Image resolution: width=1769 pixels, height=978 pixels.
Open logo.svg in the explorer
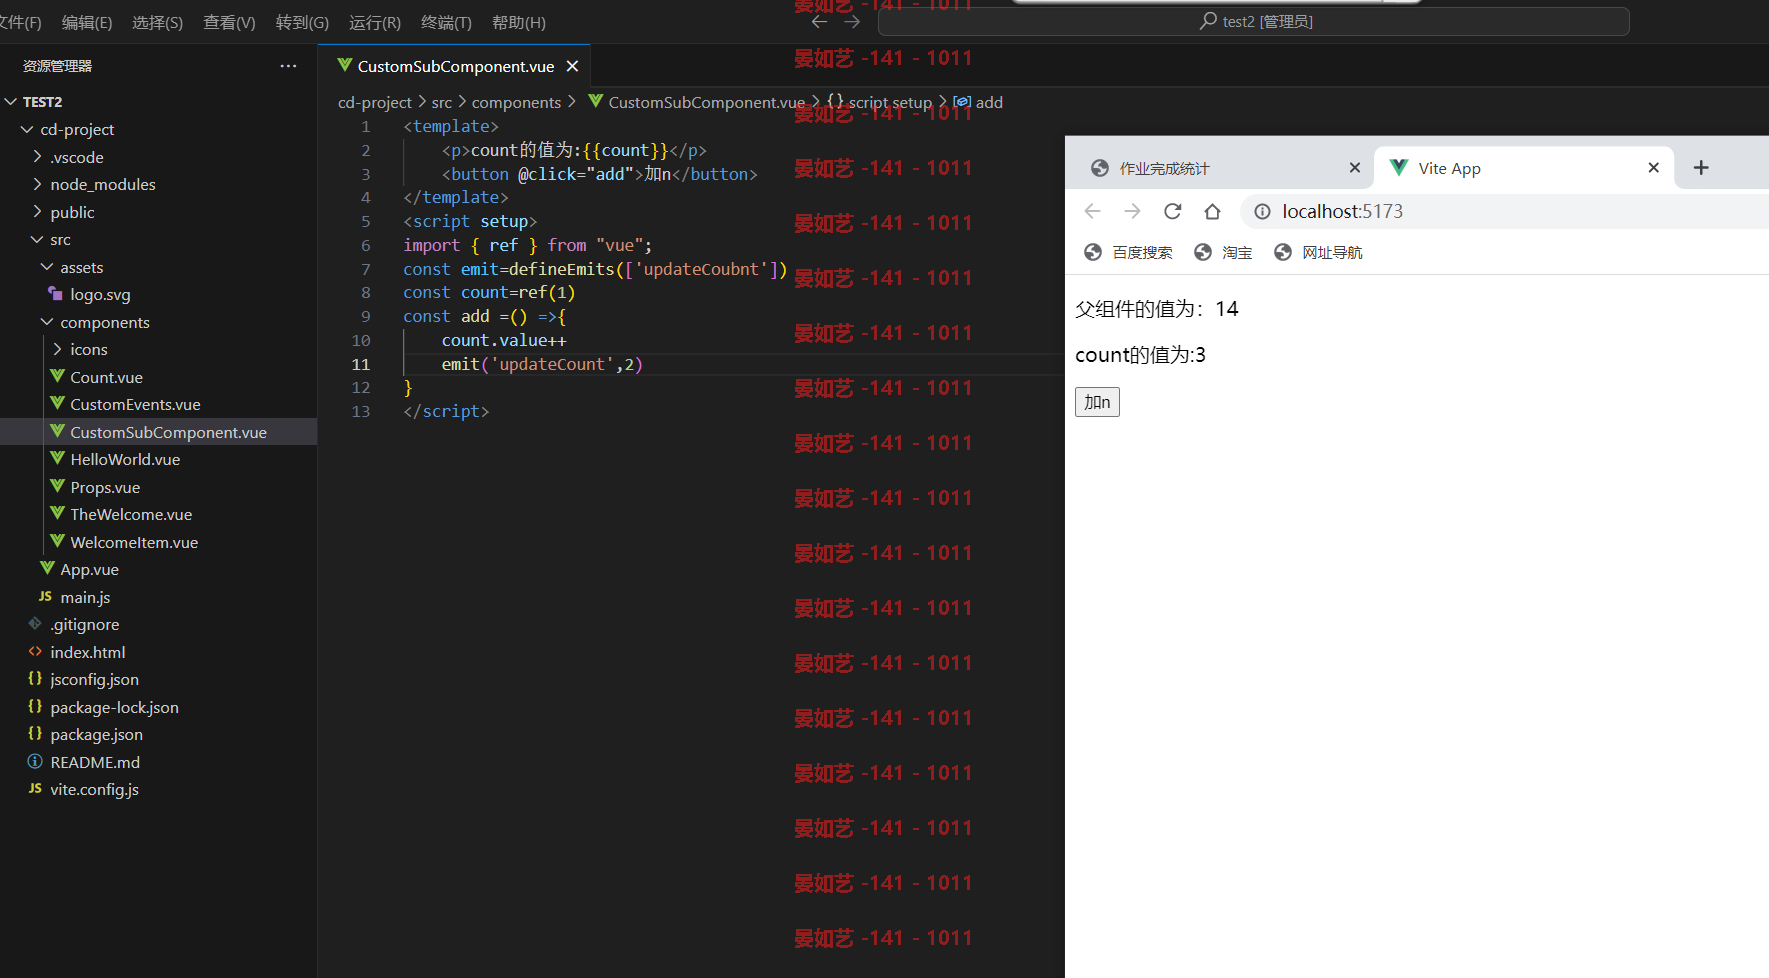[x=158, y=295]
